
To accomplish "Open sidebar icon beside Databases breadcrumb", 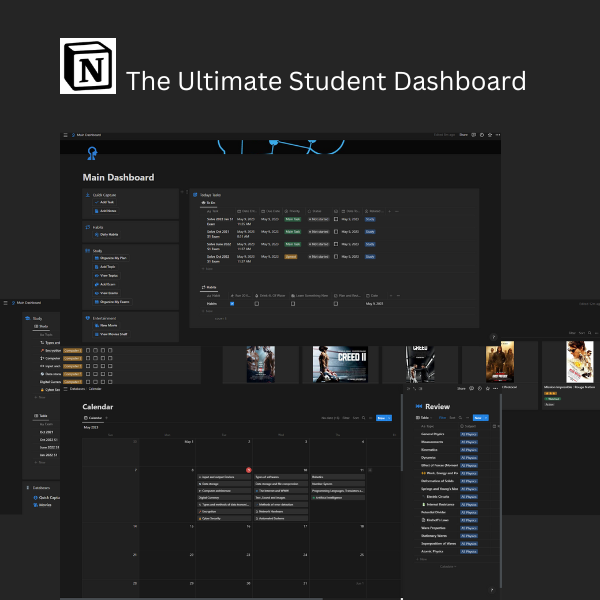I will (x=65, y=389).
